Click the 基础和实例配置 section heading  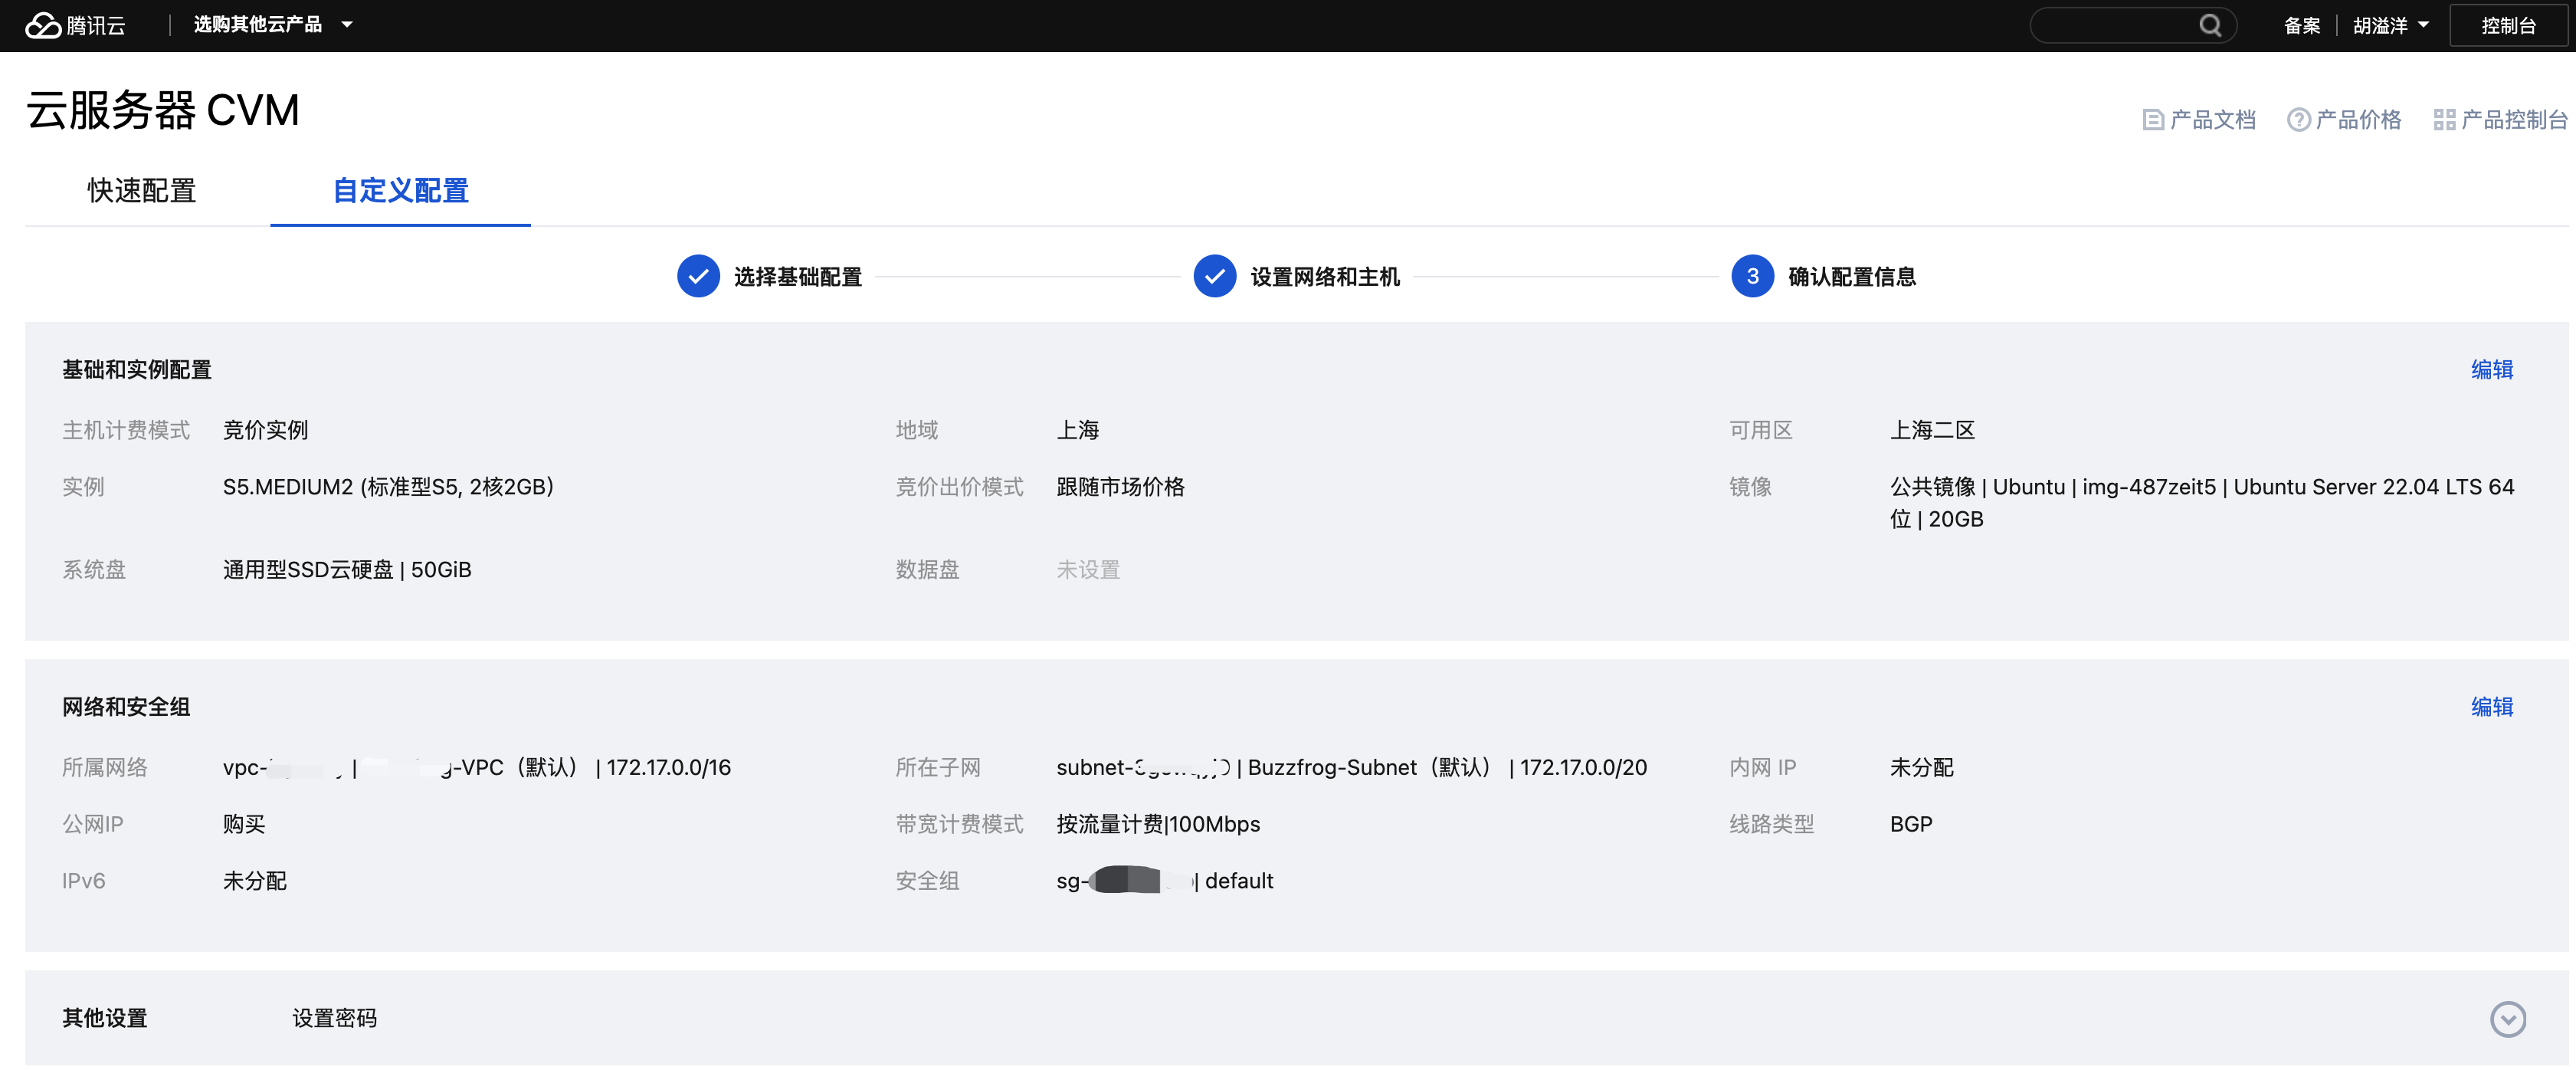(137, 370)
